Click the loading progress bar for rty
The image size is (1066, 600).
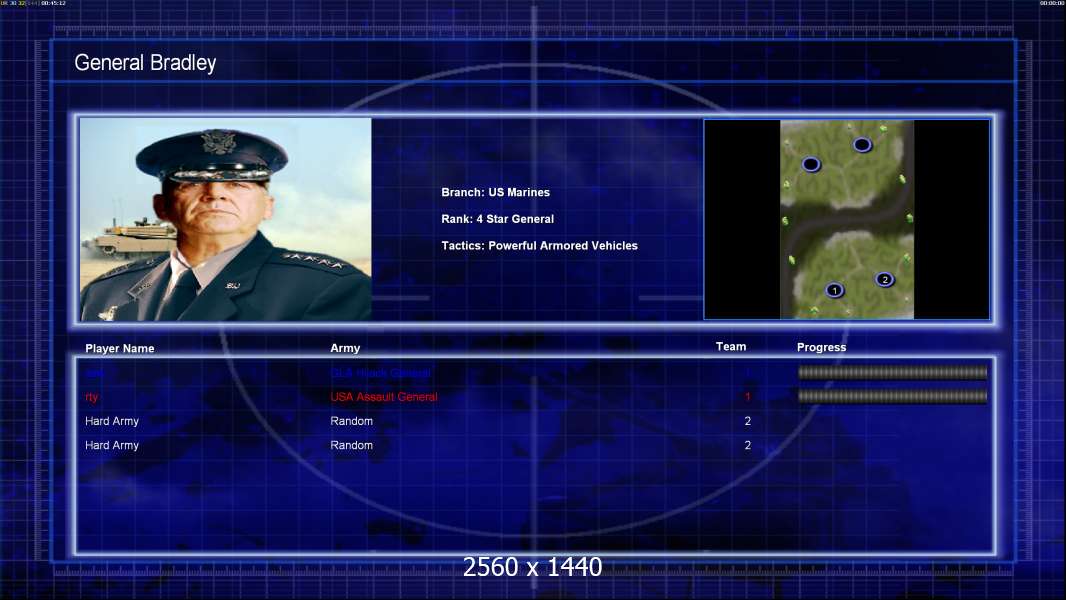point(892,396)
